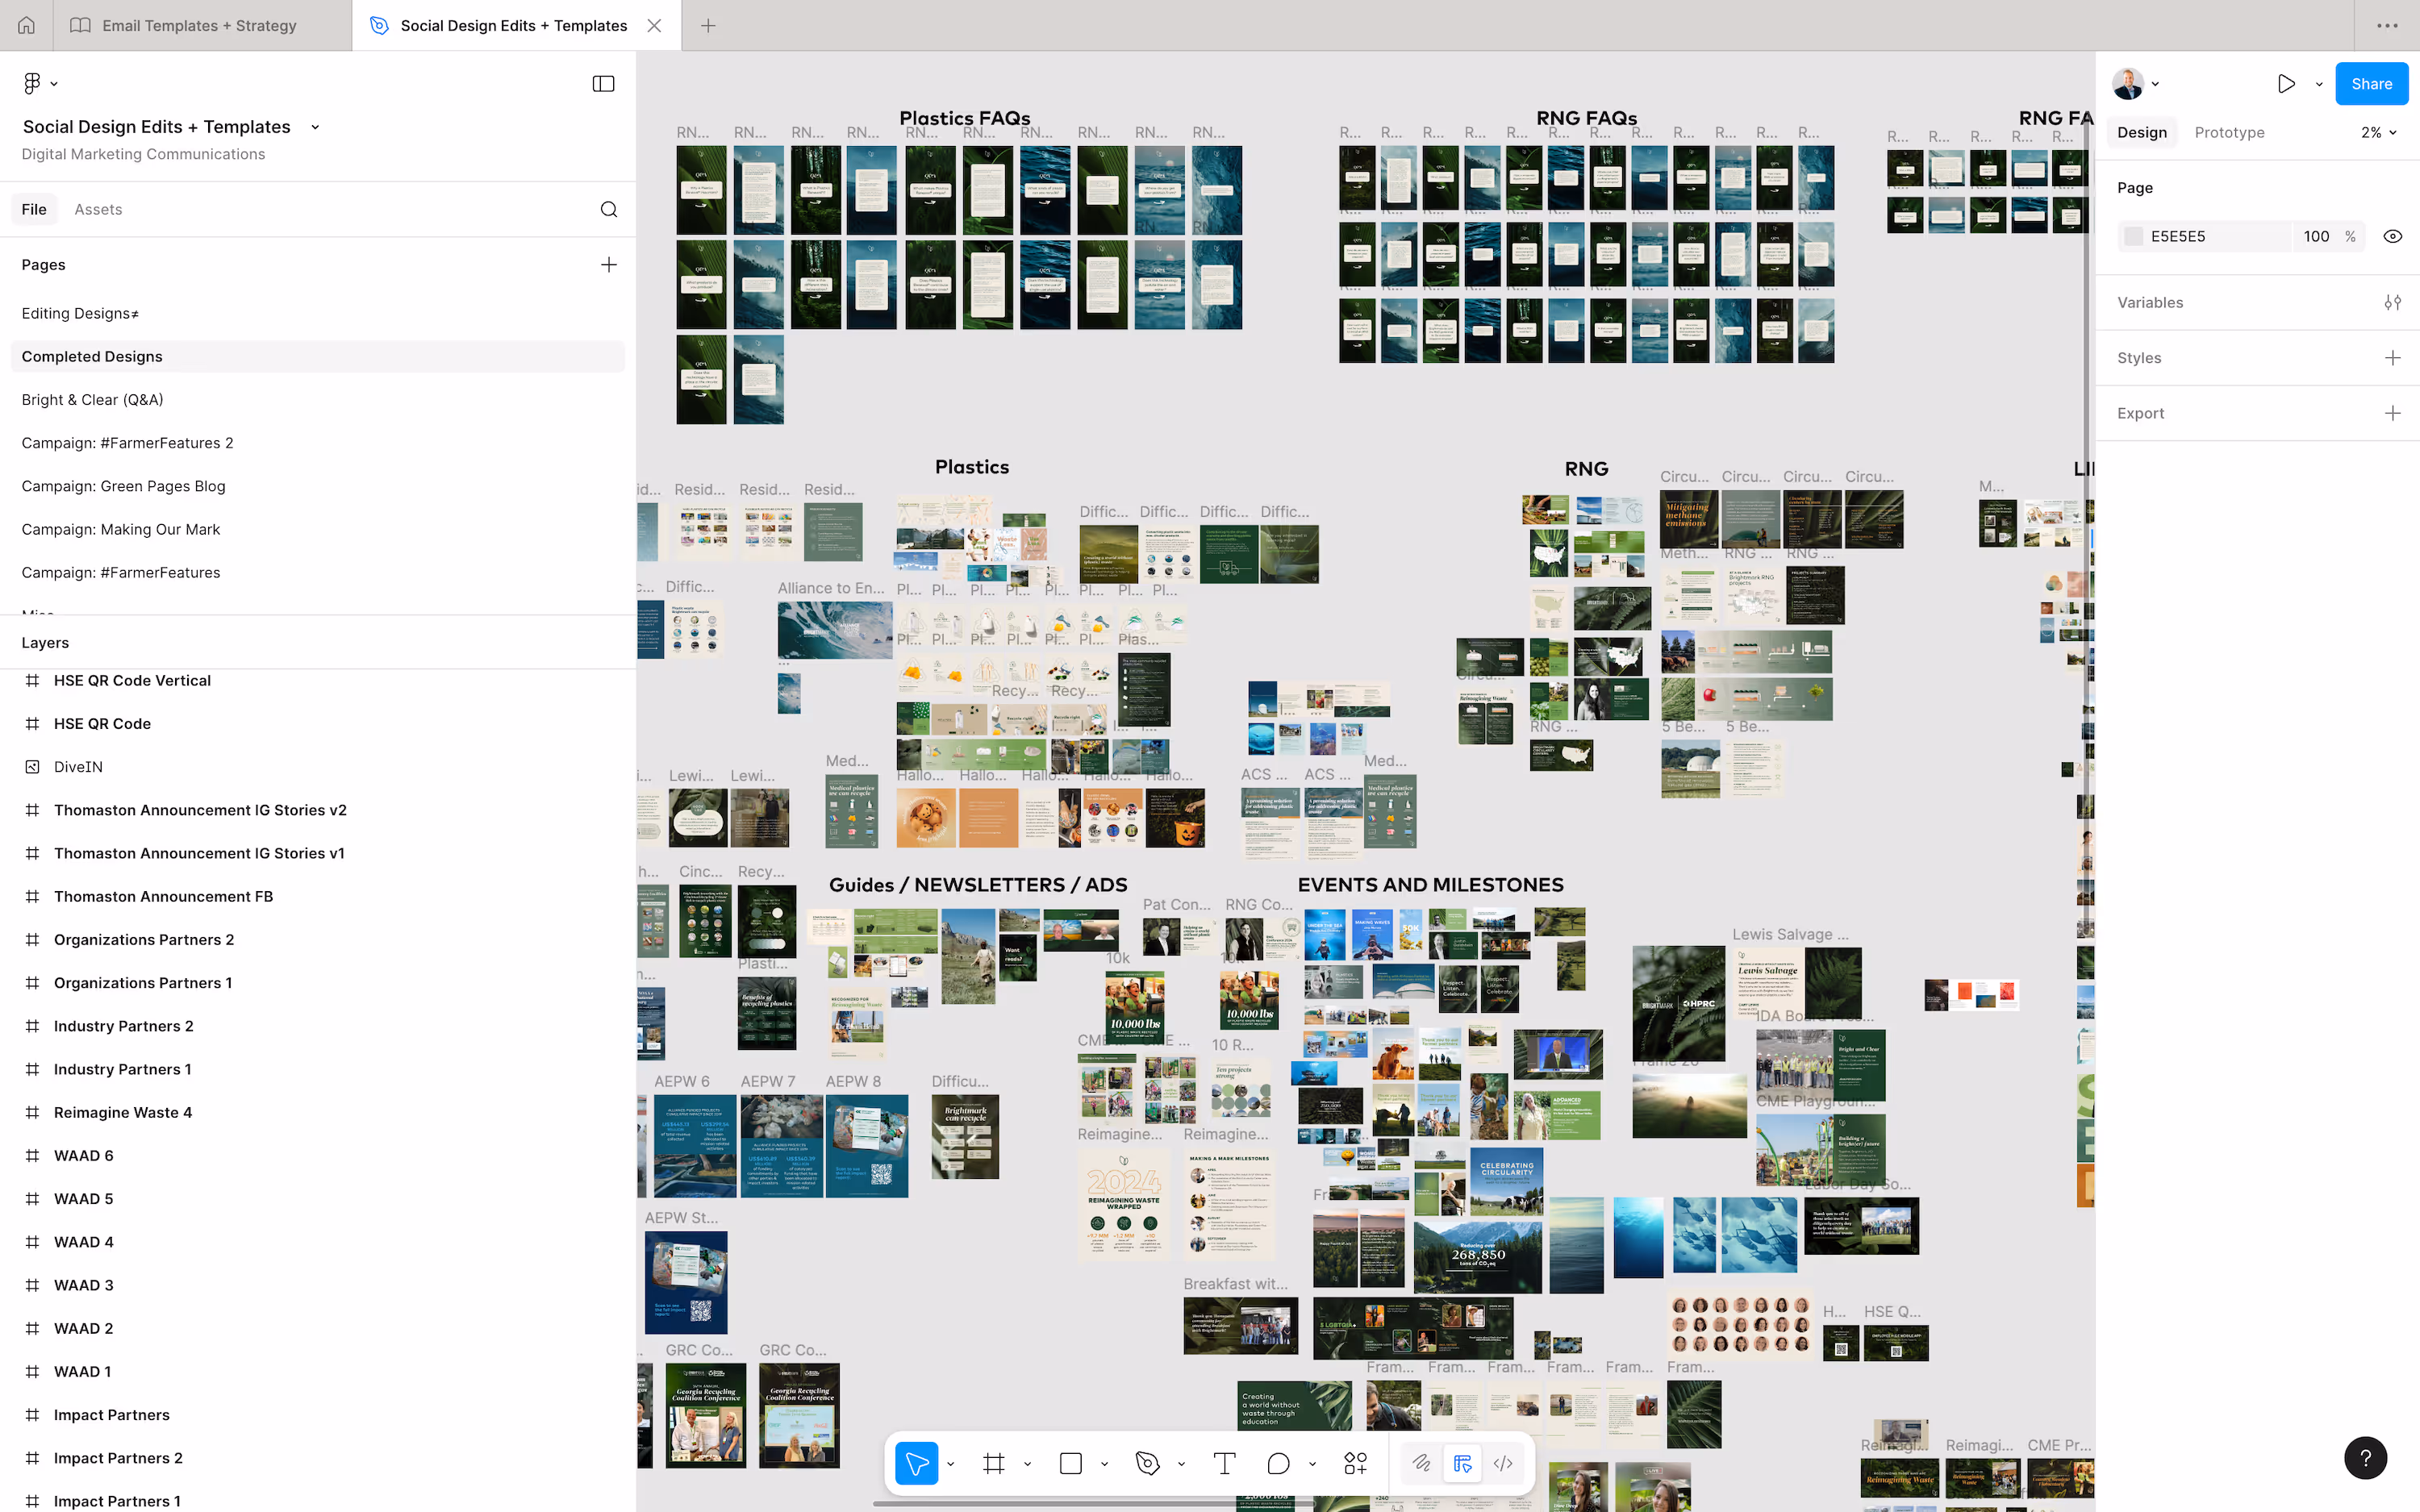Open Comment tool options dropdown
2420x1512 pixels.
point(1312,1464)
